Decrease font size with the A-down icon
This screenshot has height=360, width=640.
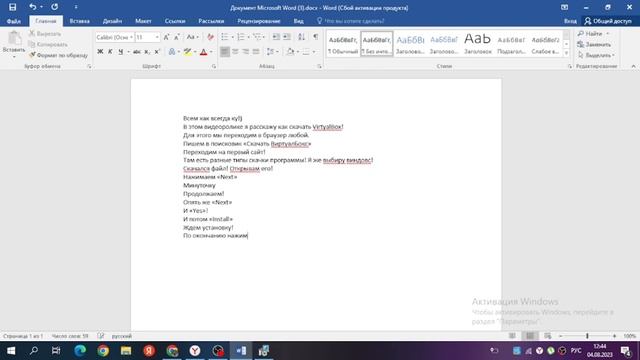tap(177, 37)
